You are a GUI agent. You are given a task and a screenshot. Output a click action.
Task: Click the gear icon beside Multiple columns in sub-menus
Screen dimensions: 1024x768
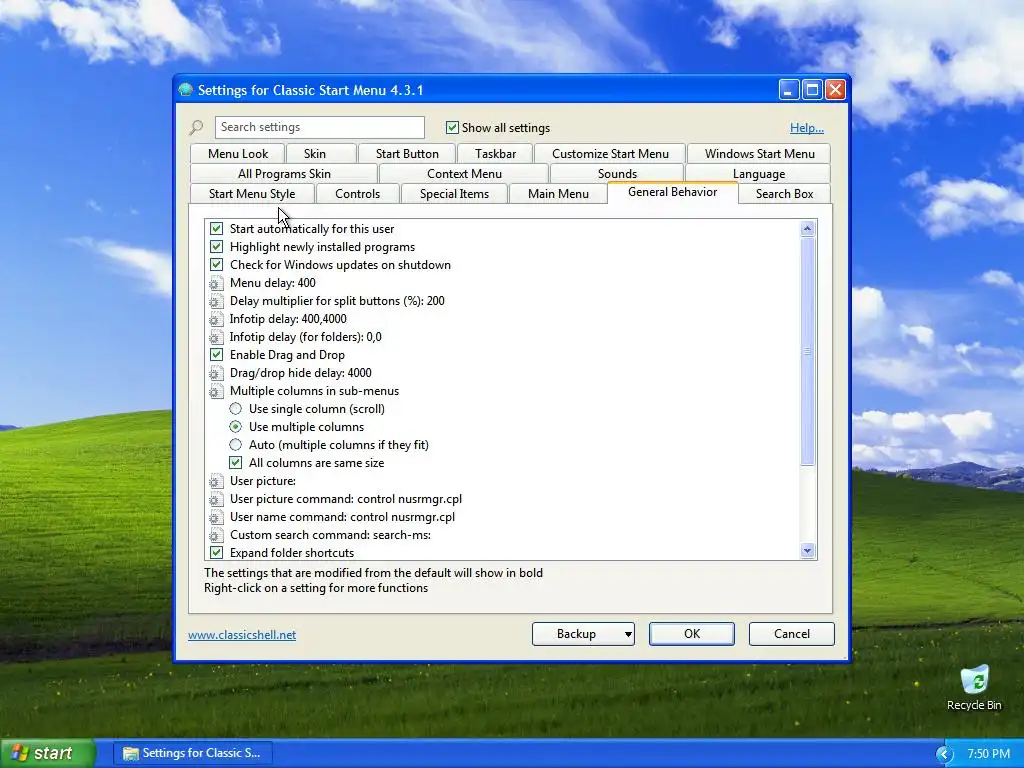[x=216, y=391]
